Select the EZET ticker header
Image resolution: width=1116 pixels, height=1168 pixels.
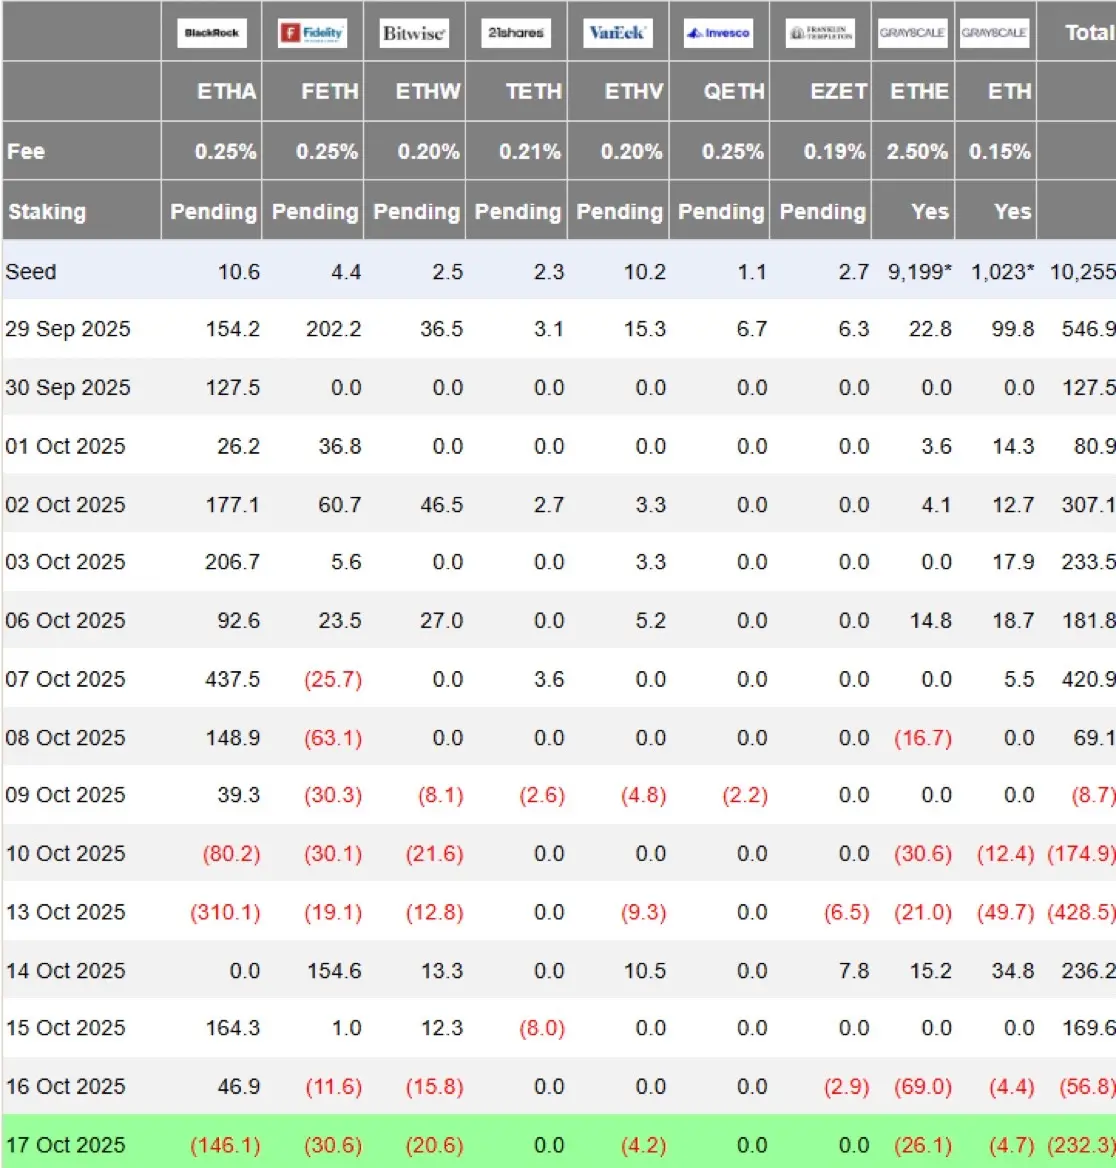pos(838,92)
